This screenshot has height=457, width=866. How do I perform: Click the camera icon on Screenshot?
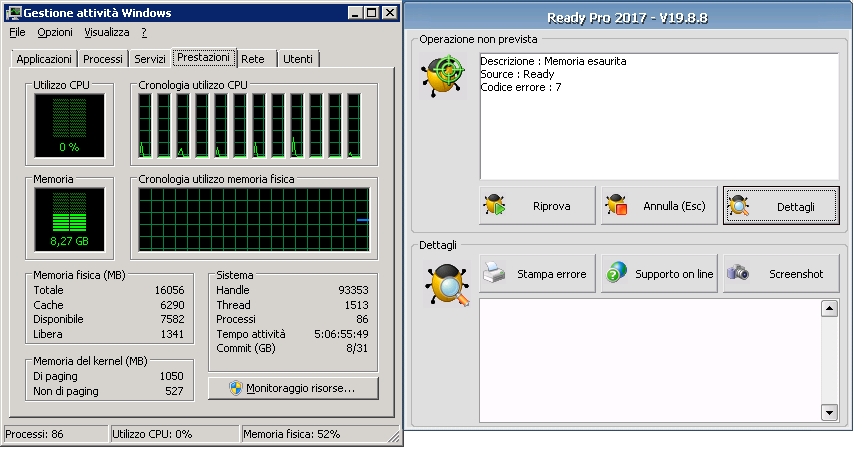click(738, 272)
